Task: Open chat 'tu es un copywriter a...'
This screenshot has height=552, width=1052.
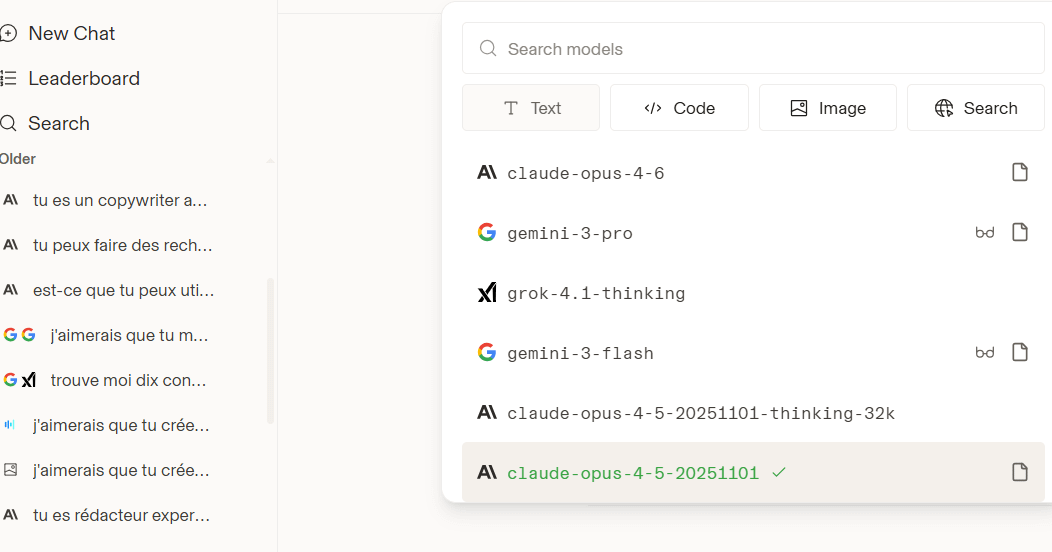Action: pos(120,201)
